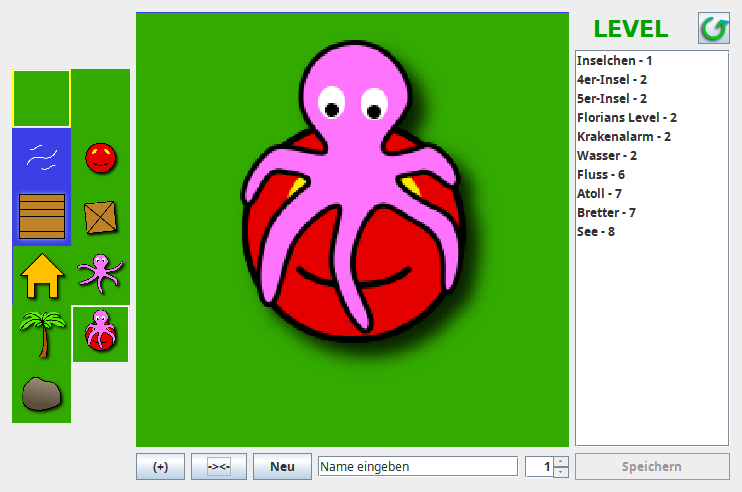Choose 'Krakenalarm - 2' in level list
This screenshot has height=492, width=742.
coord(652,137)
